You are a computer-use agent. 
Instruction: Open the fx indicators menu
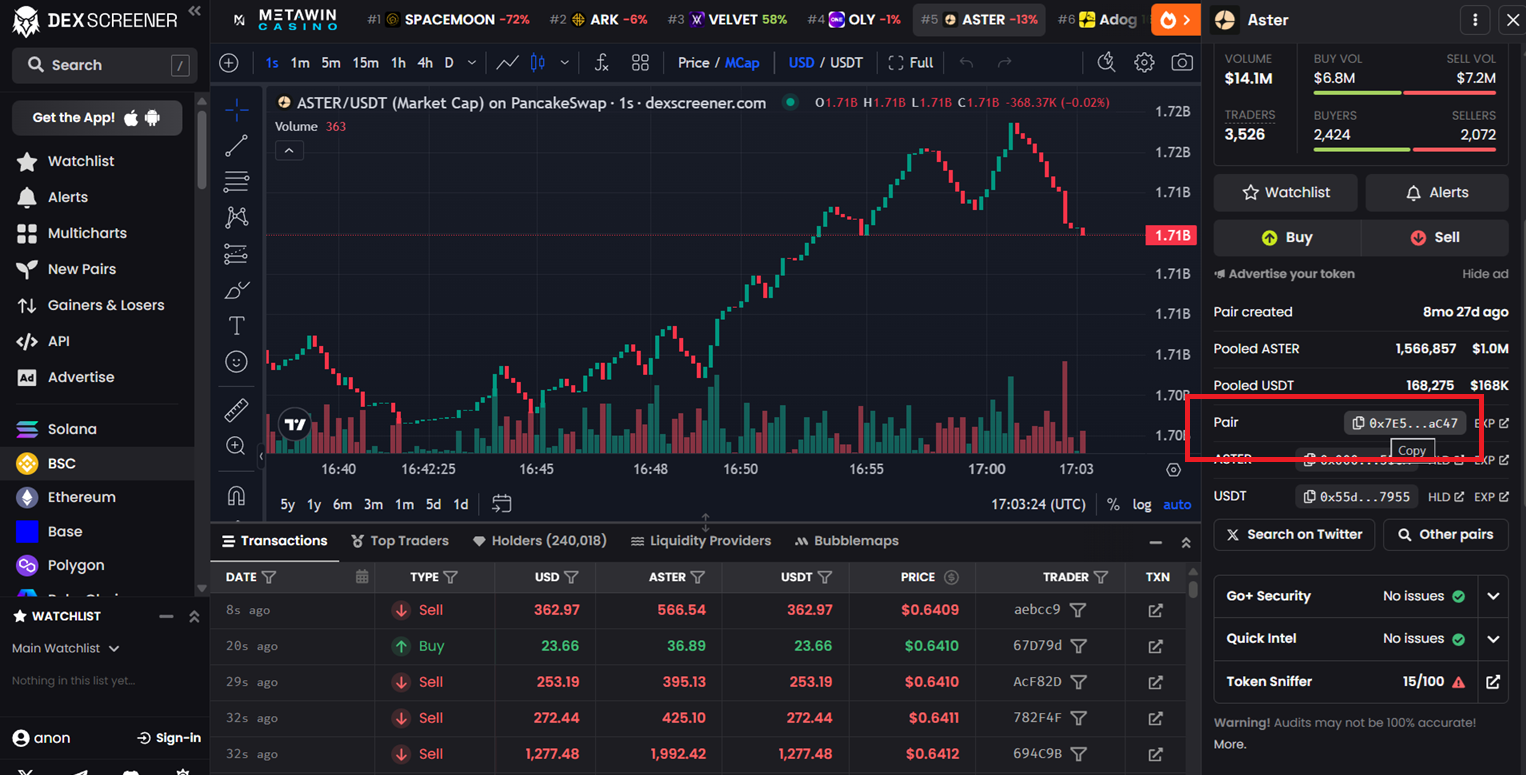[601, 63]
